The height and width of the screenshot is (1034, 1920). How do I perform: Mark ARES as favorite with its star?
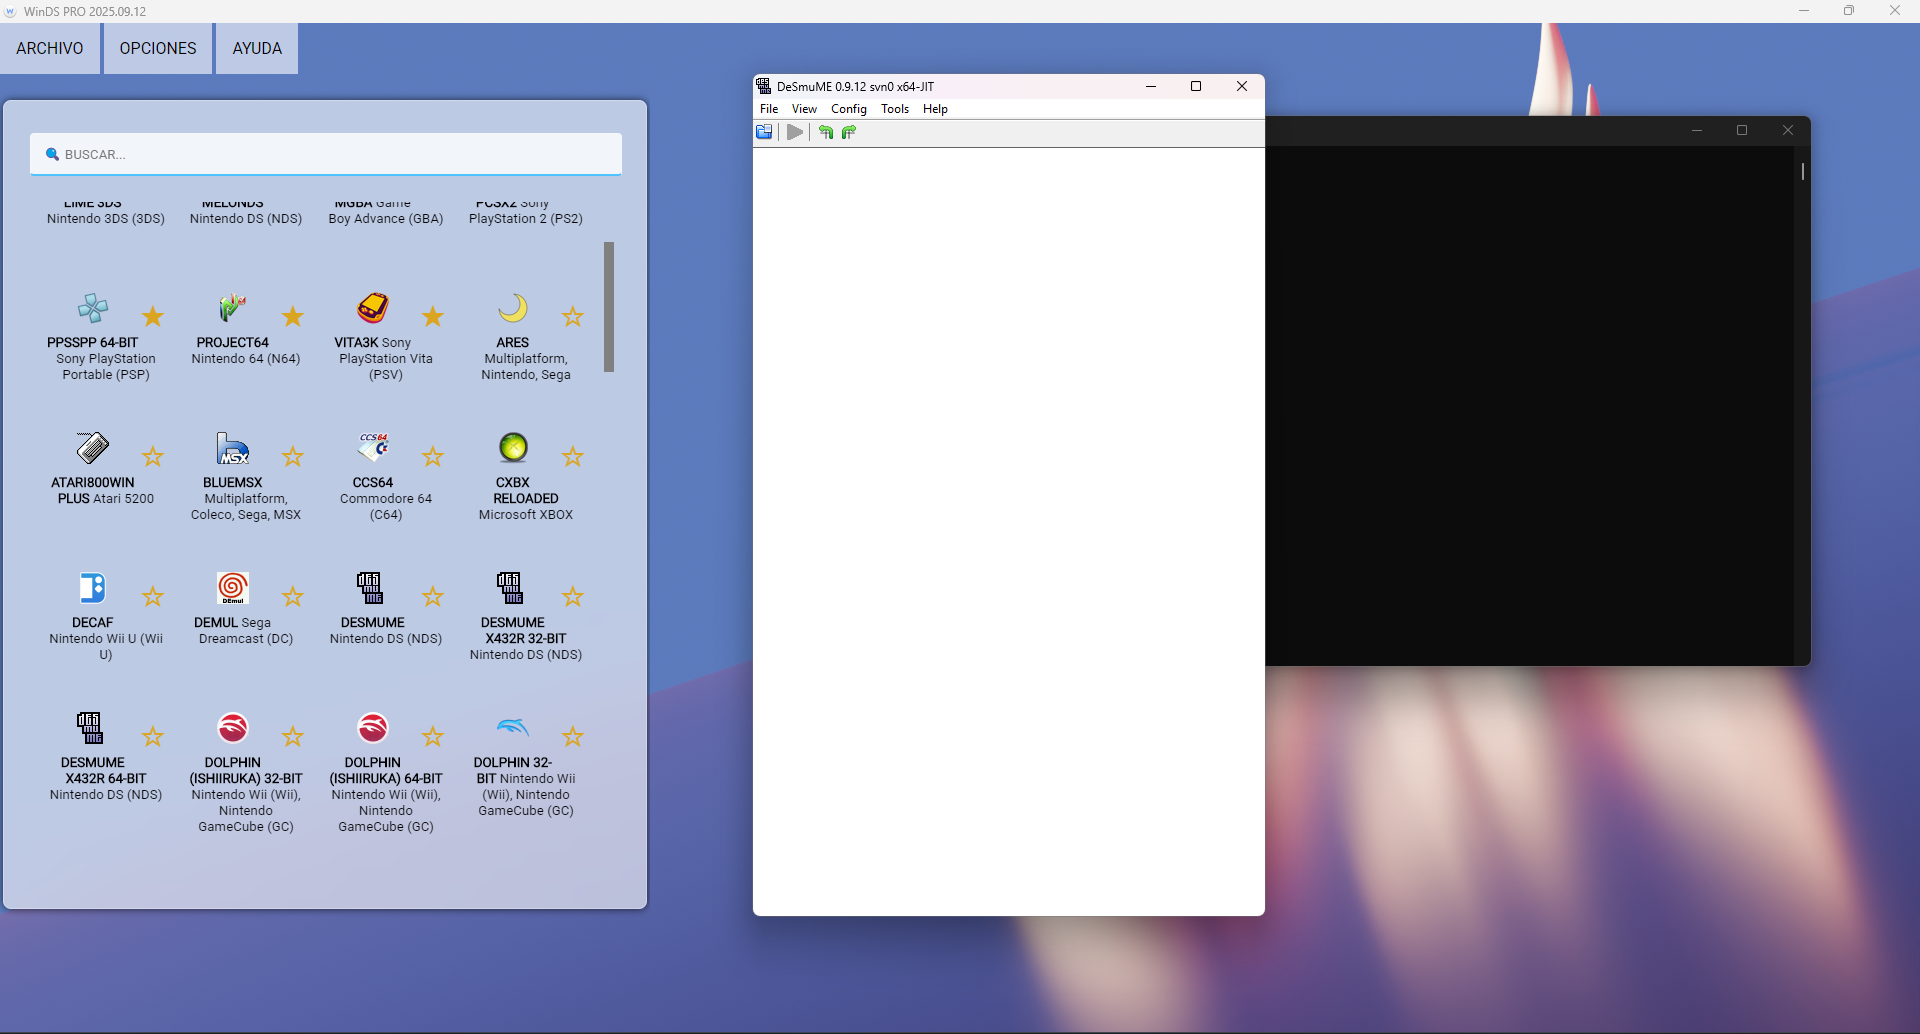pos(573,317)
